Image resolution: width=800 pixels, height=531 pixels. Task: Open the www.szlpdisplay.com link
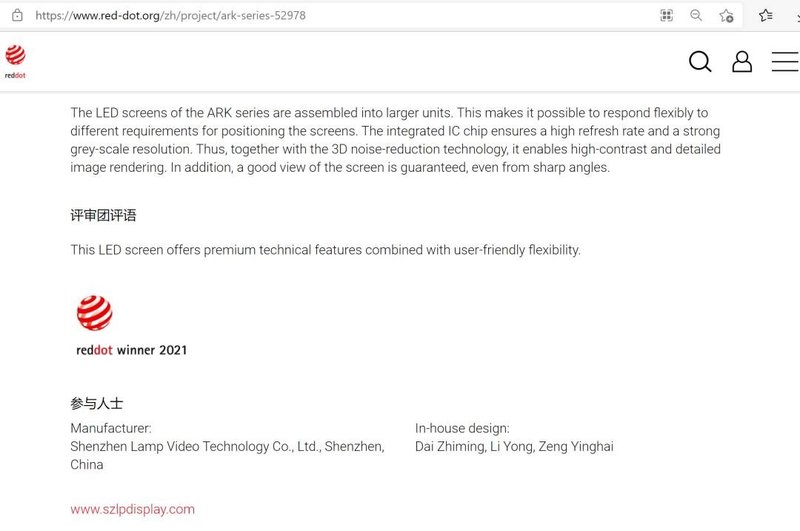coord(132,509)
